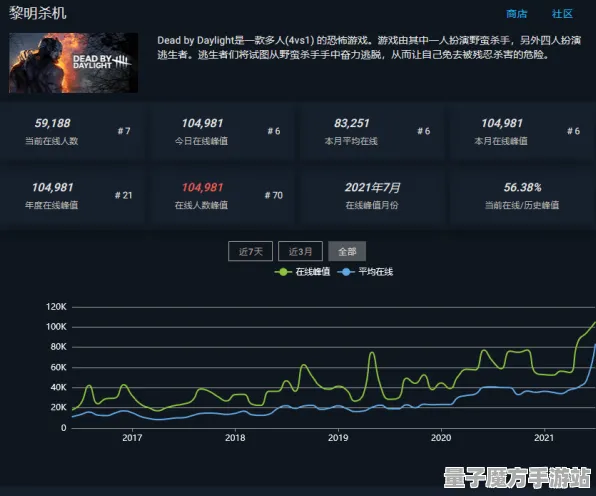Click the 当前在线/历史峰值 label
Screen dimensions: 596x496
pyautogui.click(x=522, y=205)
